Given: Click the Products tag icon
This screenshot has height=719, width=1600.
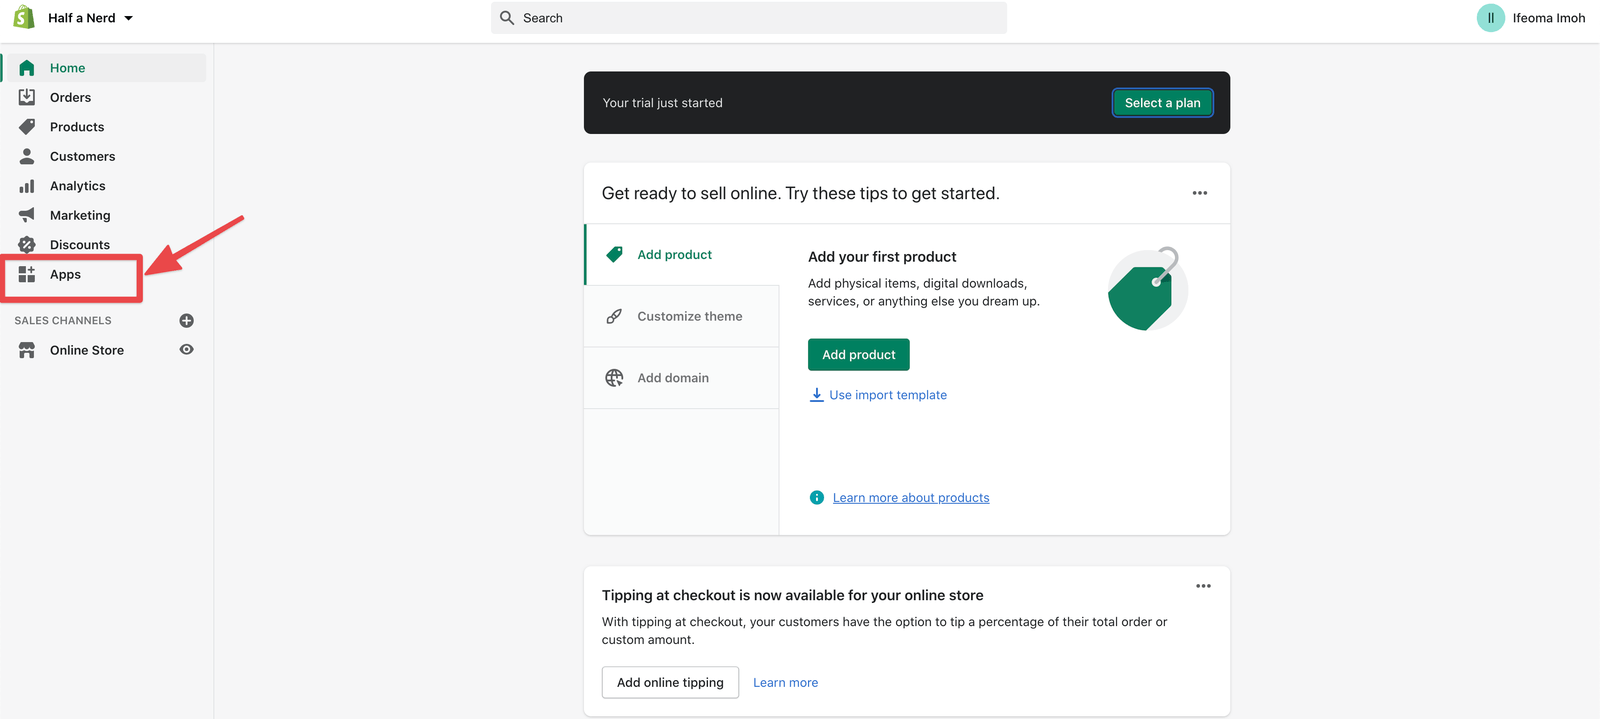Looking at the screenshot, I should coord(27,127).
